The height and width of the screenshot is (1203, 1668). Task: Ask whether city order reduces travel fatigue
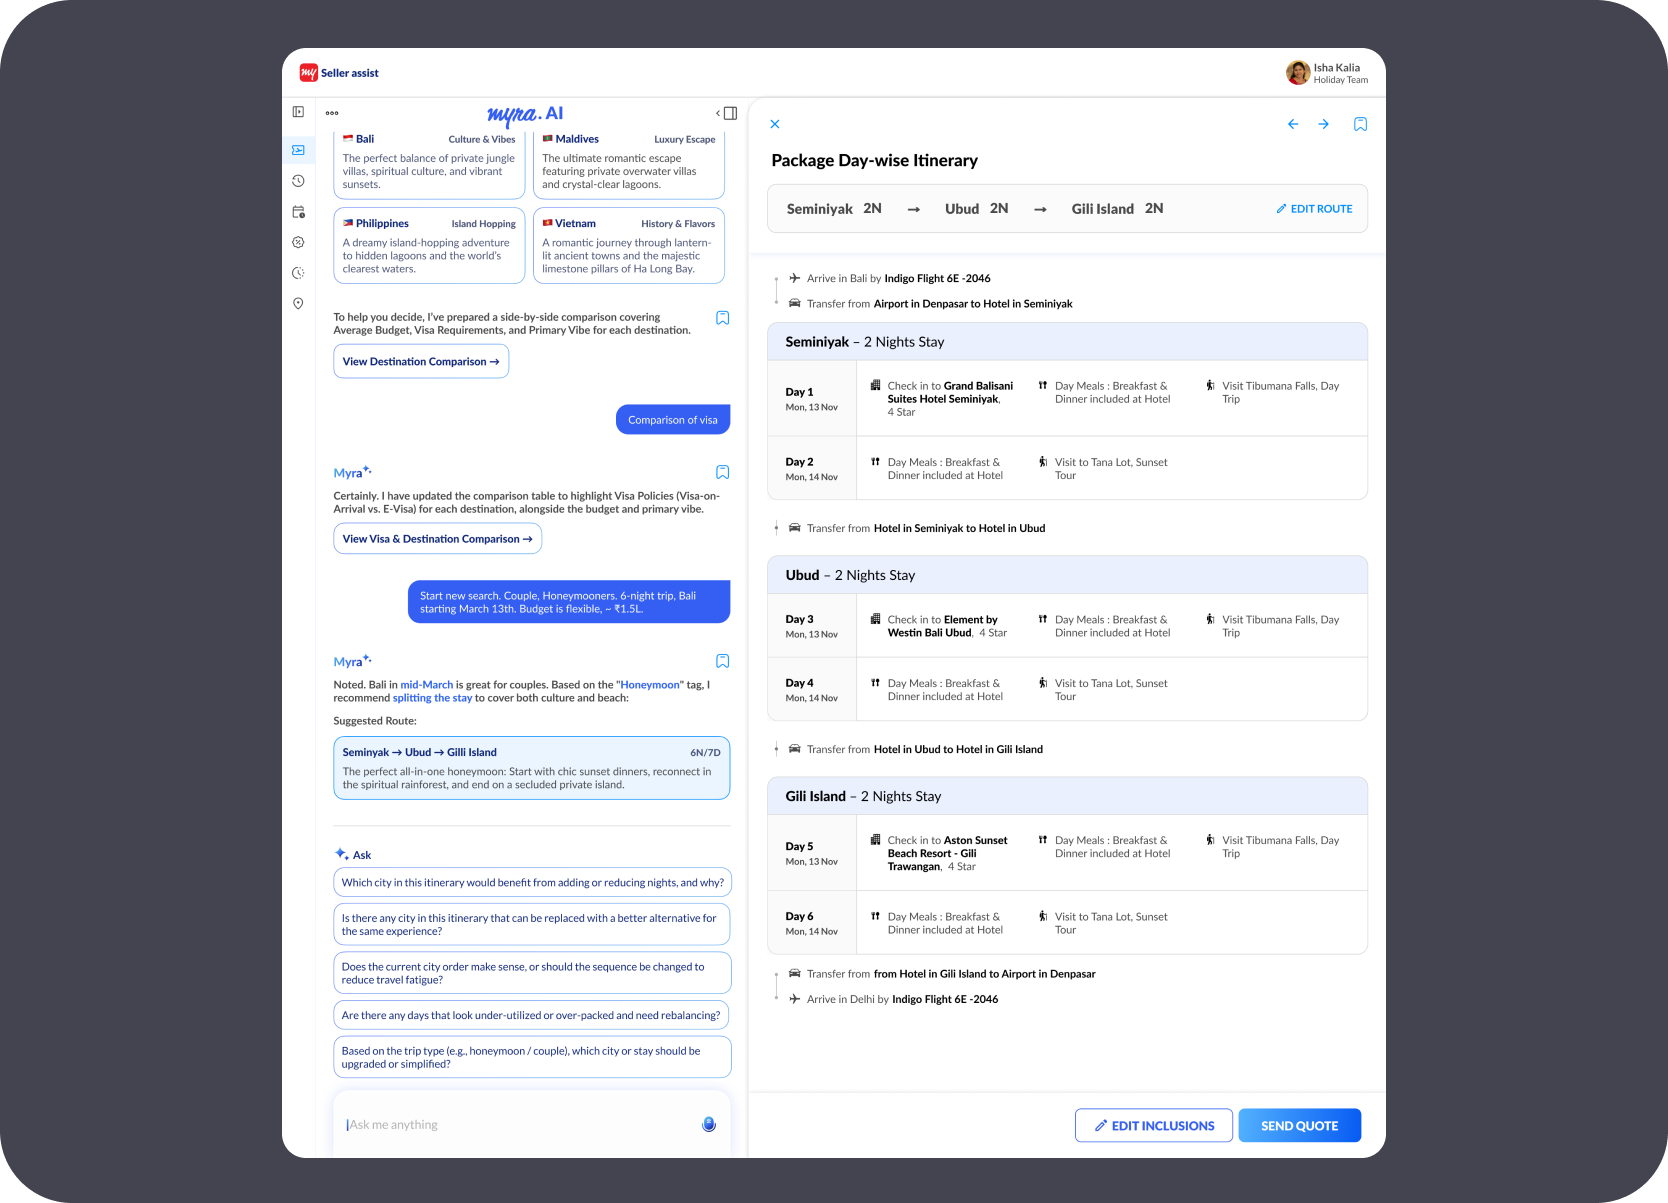(532, 973)
